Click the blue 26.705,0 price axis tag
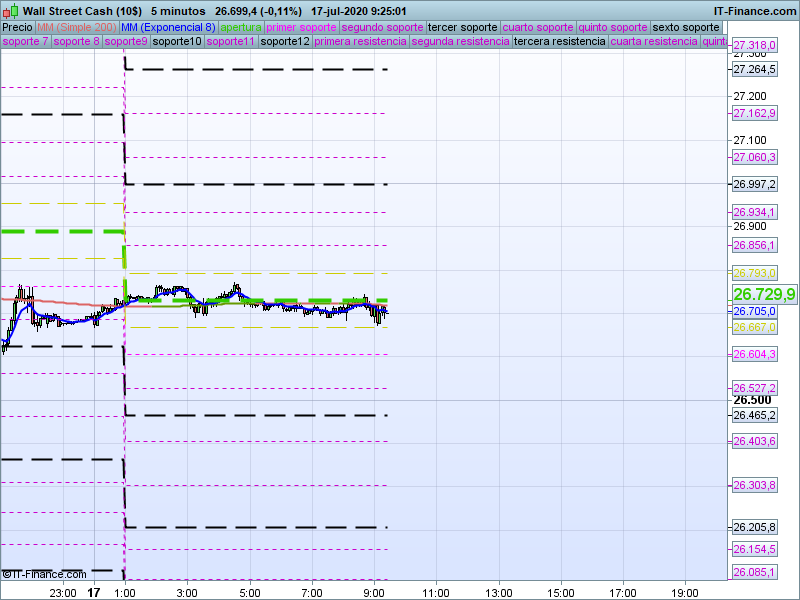 coord(755,311)
